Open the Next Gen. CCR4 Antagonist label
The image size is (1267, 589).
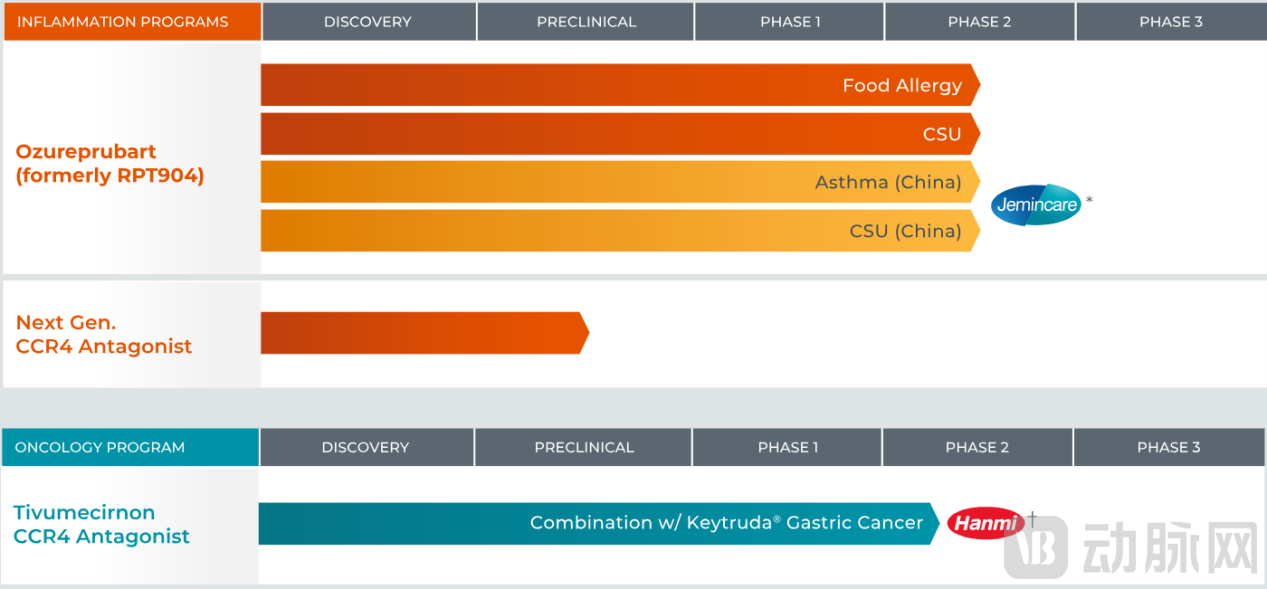[104, 334]
